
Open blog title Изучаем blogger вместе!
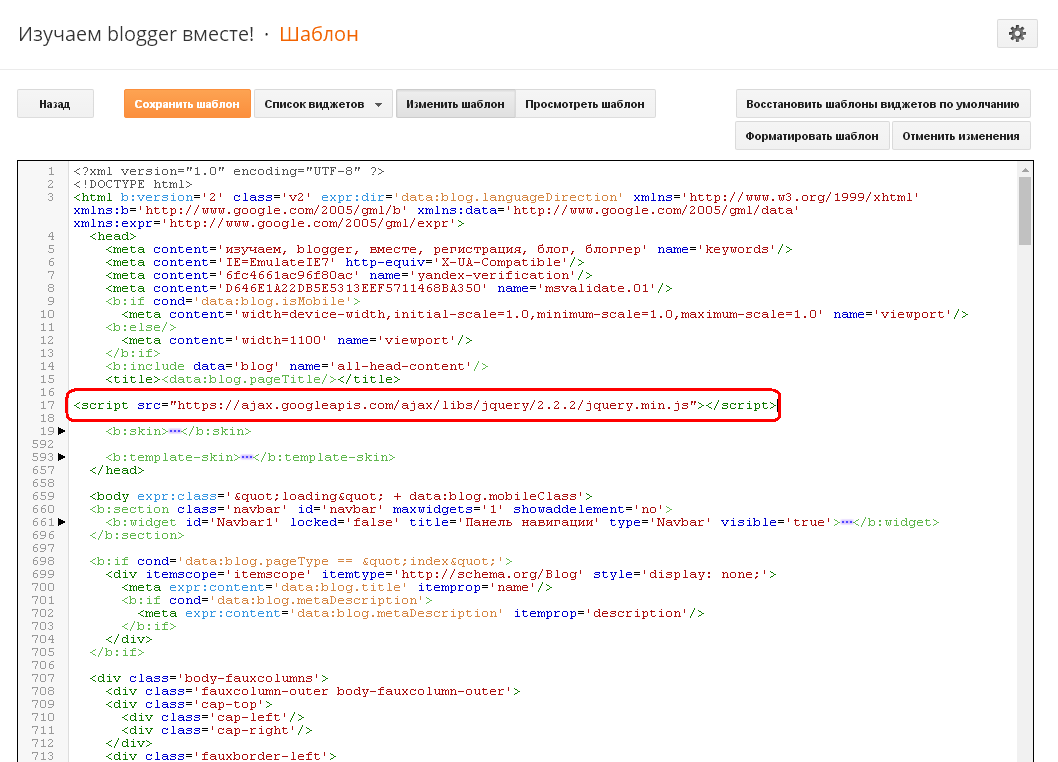click(136, 34)
